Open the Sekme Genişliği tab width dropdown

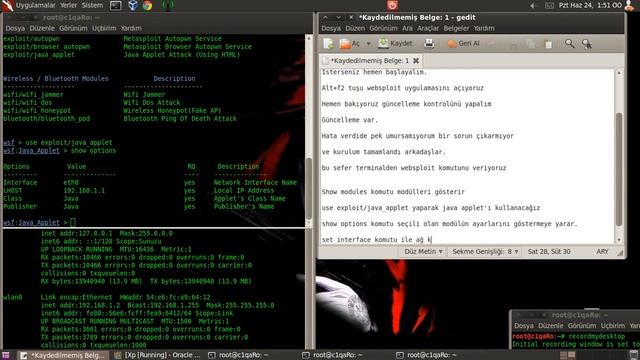click(485, 252)
